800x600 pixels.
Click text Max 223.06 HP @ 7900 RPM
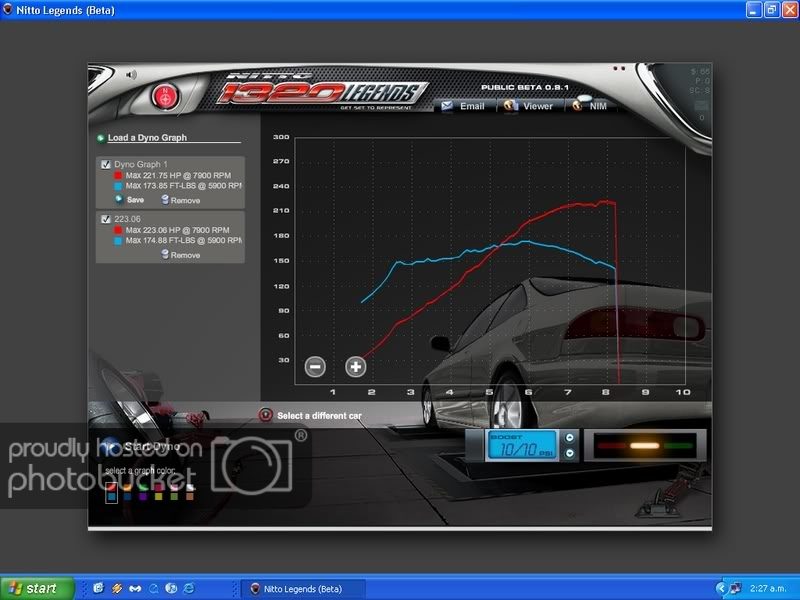point(178,230)
